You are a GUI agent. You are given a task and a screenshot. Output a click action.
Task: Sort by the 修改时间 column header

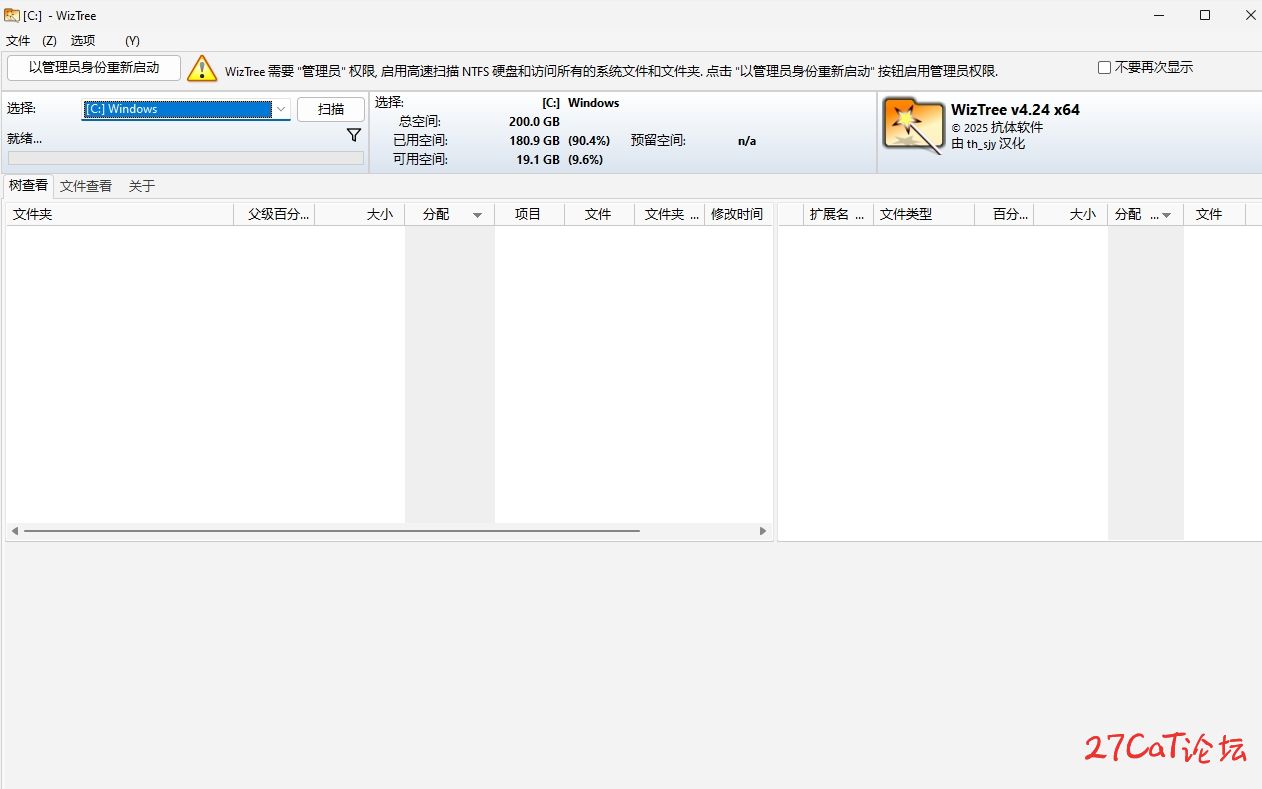pos(738,214)
